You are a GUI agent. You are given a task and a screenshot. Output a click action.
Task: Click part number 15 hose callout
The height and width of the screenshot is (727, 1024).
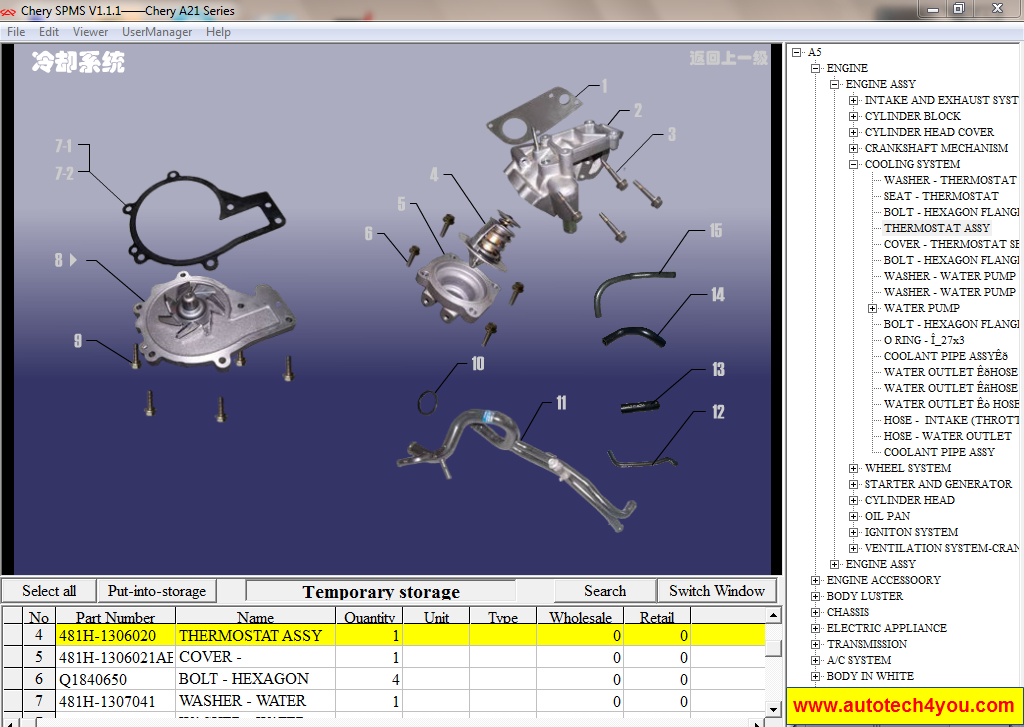click(x=716, y=231)
